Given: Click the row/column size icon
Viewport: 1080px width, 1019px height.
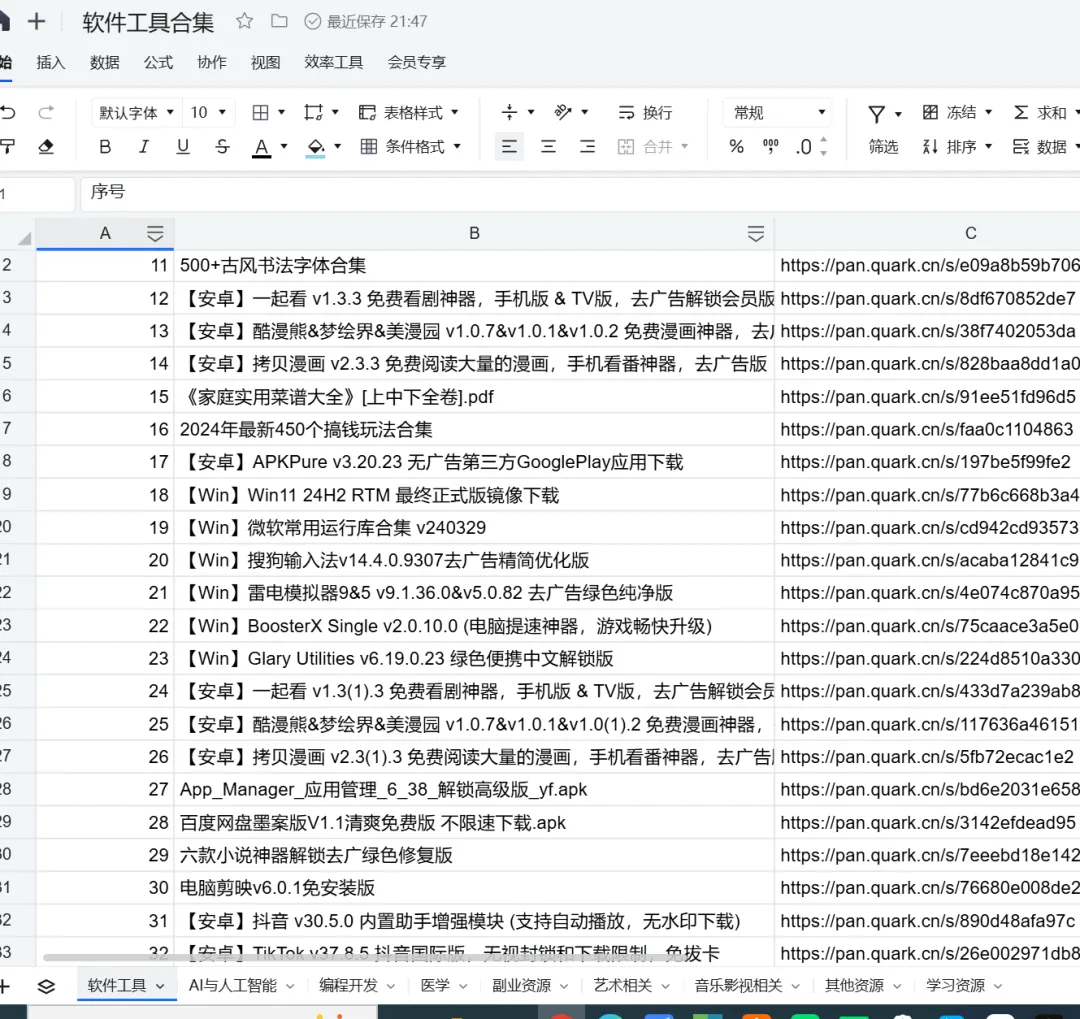Looking at the screenshot, I should click(x=313, y=112).
